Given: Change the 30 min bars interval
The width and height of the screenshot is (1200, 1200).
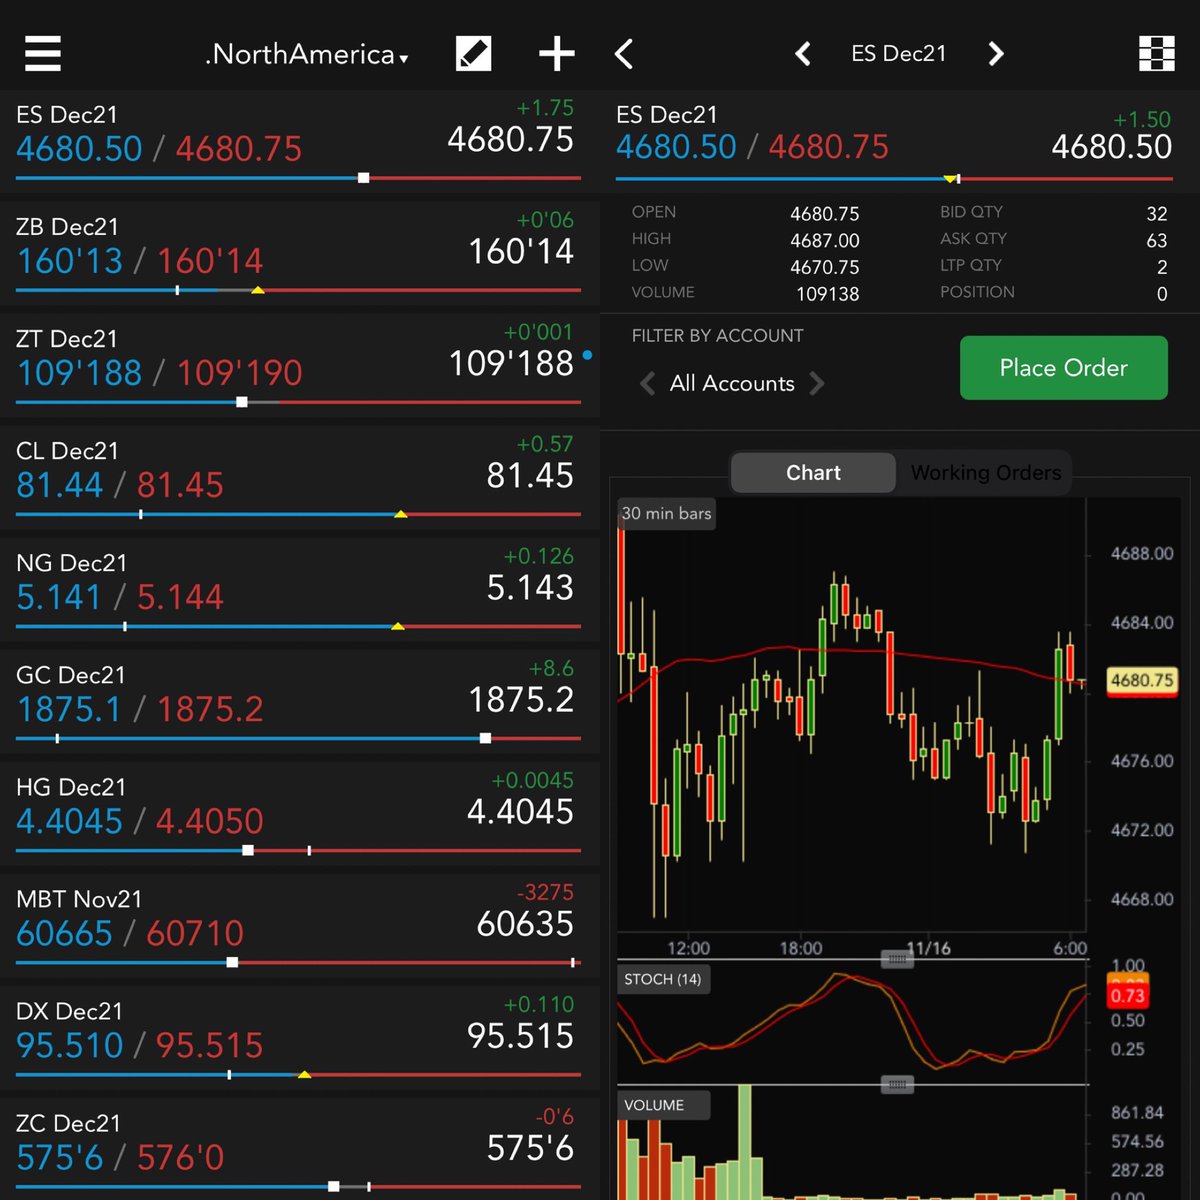Looking at the screenshot, I should point(666,514).
